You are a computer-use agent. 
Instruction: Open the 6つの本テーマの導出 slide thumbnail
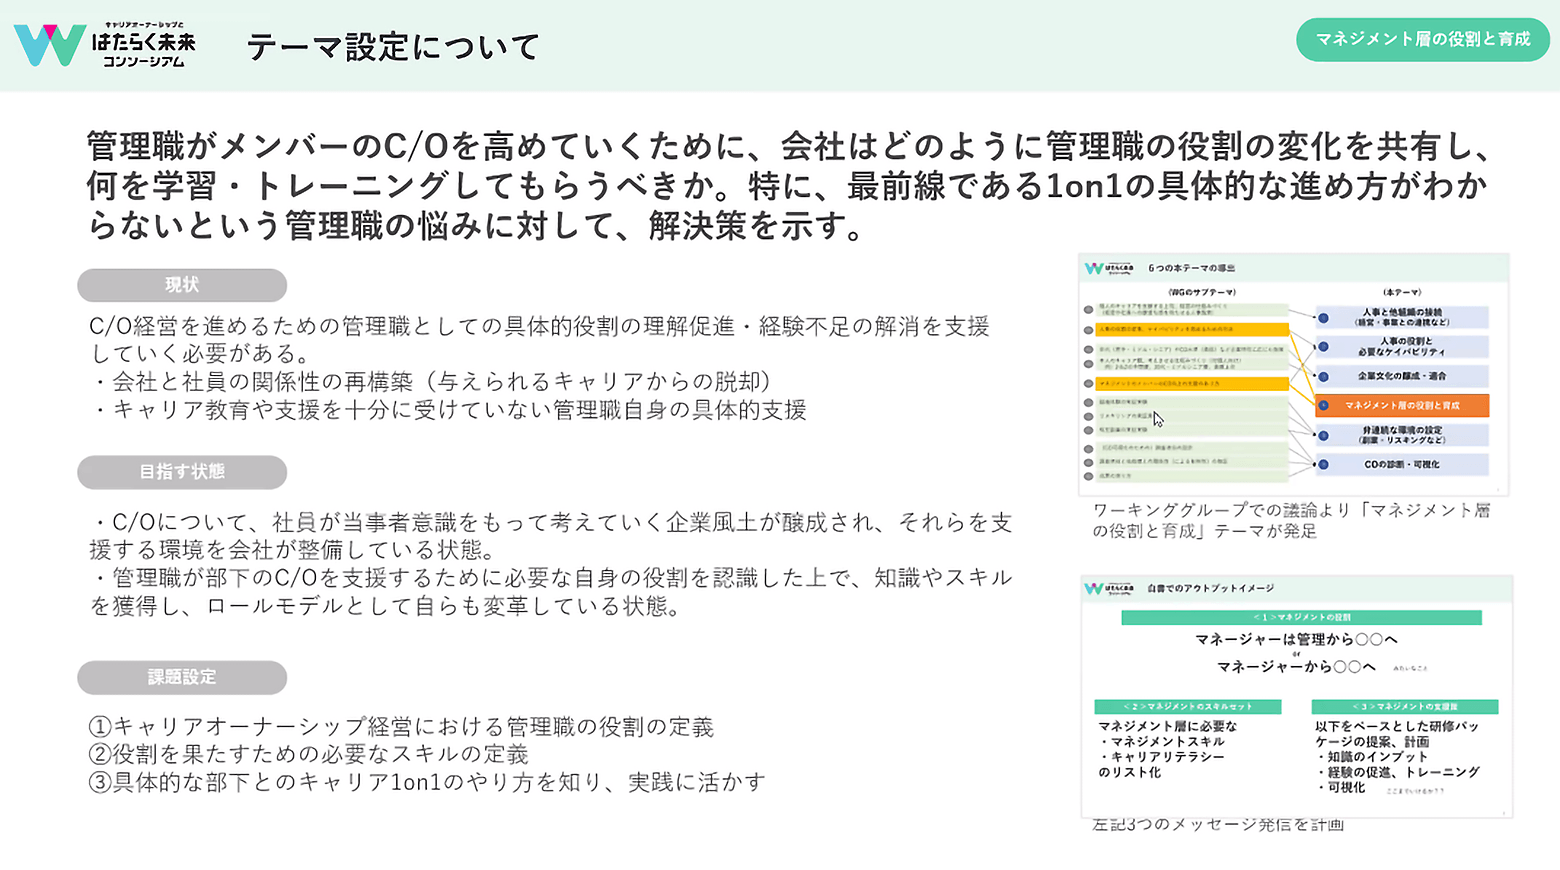pos(1293,375)
